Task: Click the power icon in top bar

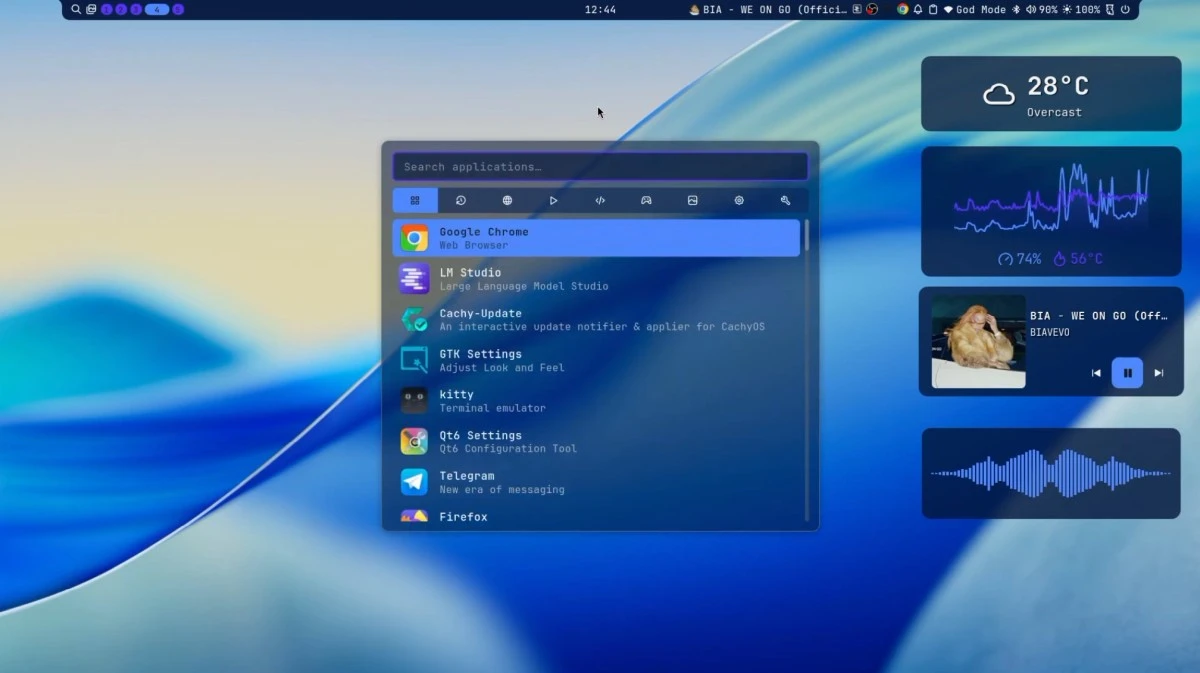Action: (1125, 9)
